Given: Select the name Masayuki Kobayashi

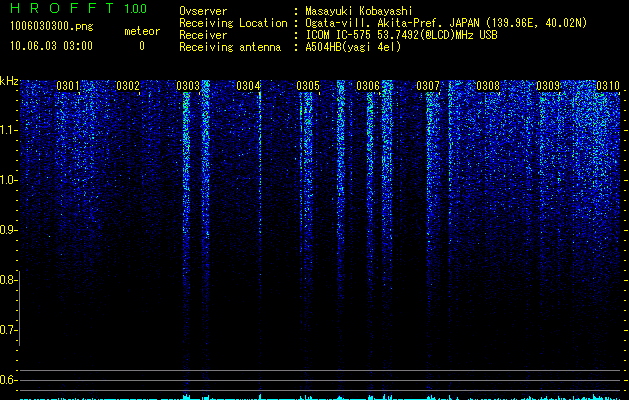Looking at the screenshot, I should (358, 11).
